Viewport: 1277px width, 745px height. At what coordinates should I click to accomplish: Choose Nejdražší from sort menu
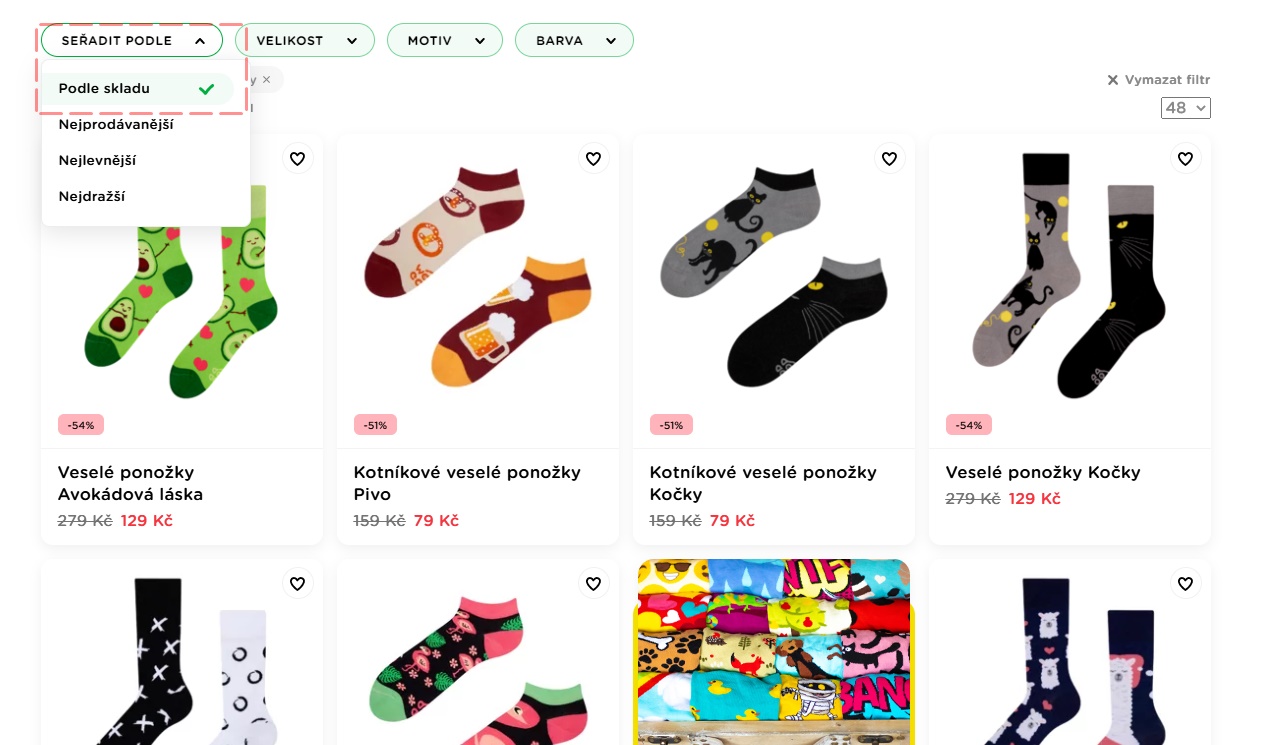click(92, 196)
